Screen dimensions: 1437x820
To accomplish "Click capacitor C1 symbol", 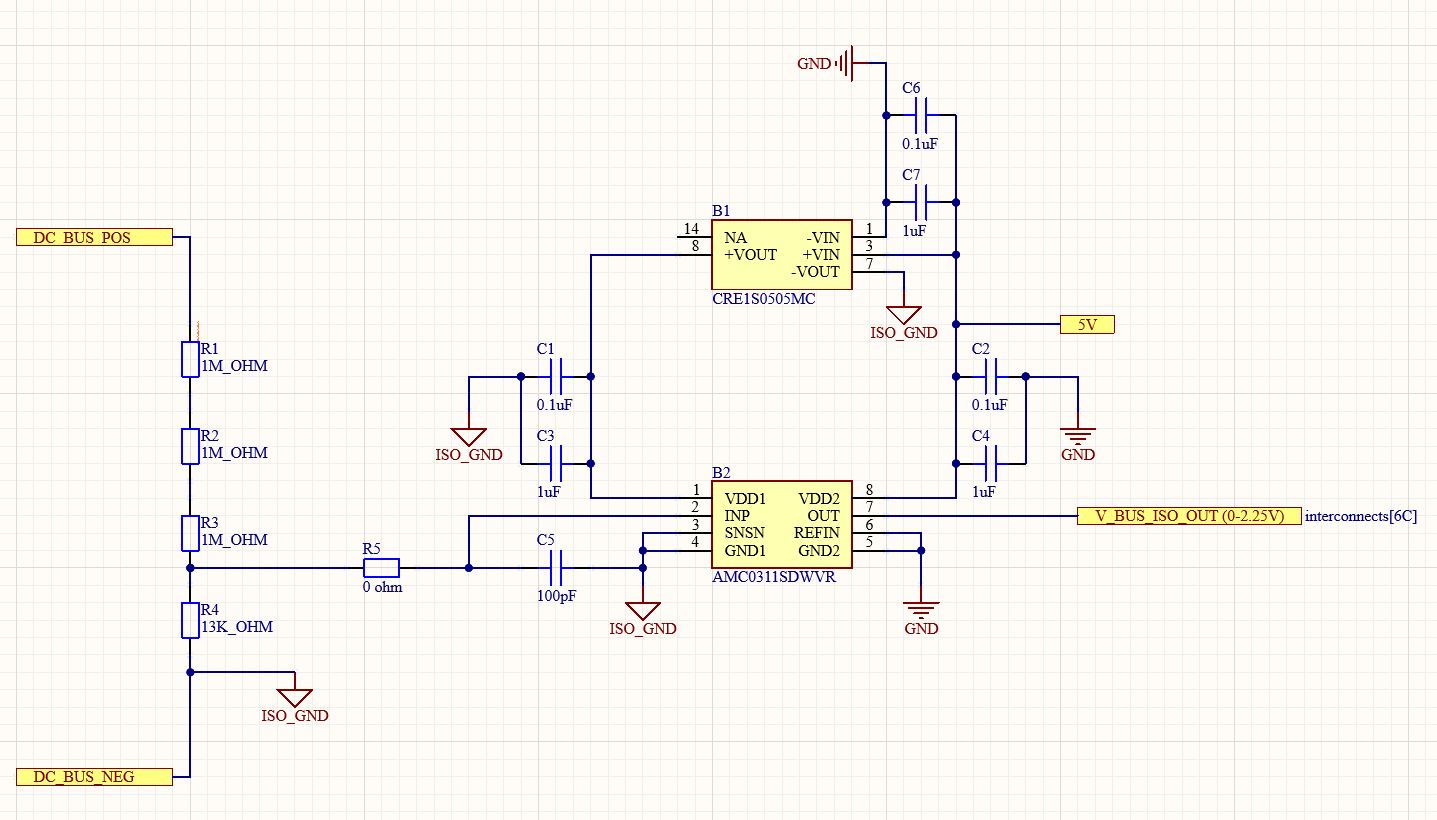I will pyautogui.click(x=557, y=377).
